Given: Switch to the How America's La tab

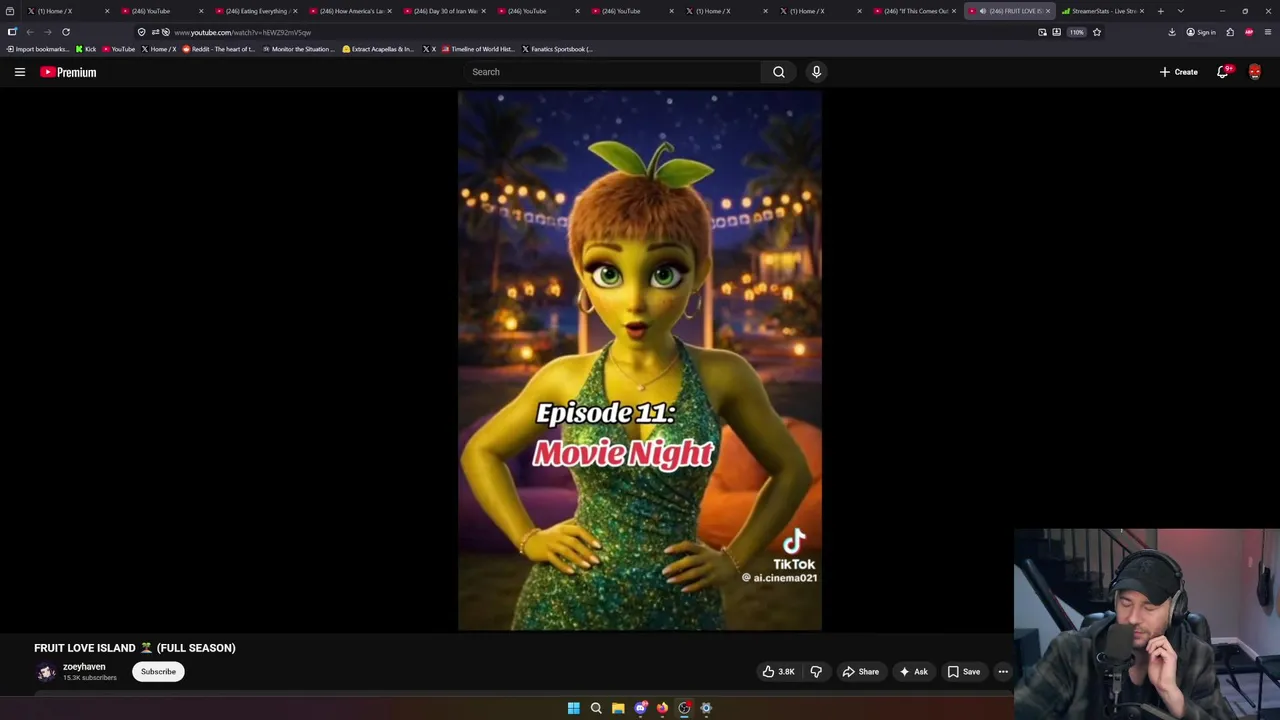Looking at the screenshot, I should tap(349, 11).
